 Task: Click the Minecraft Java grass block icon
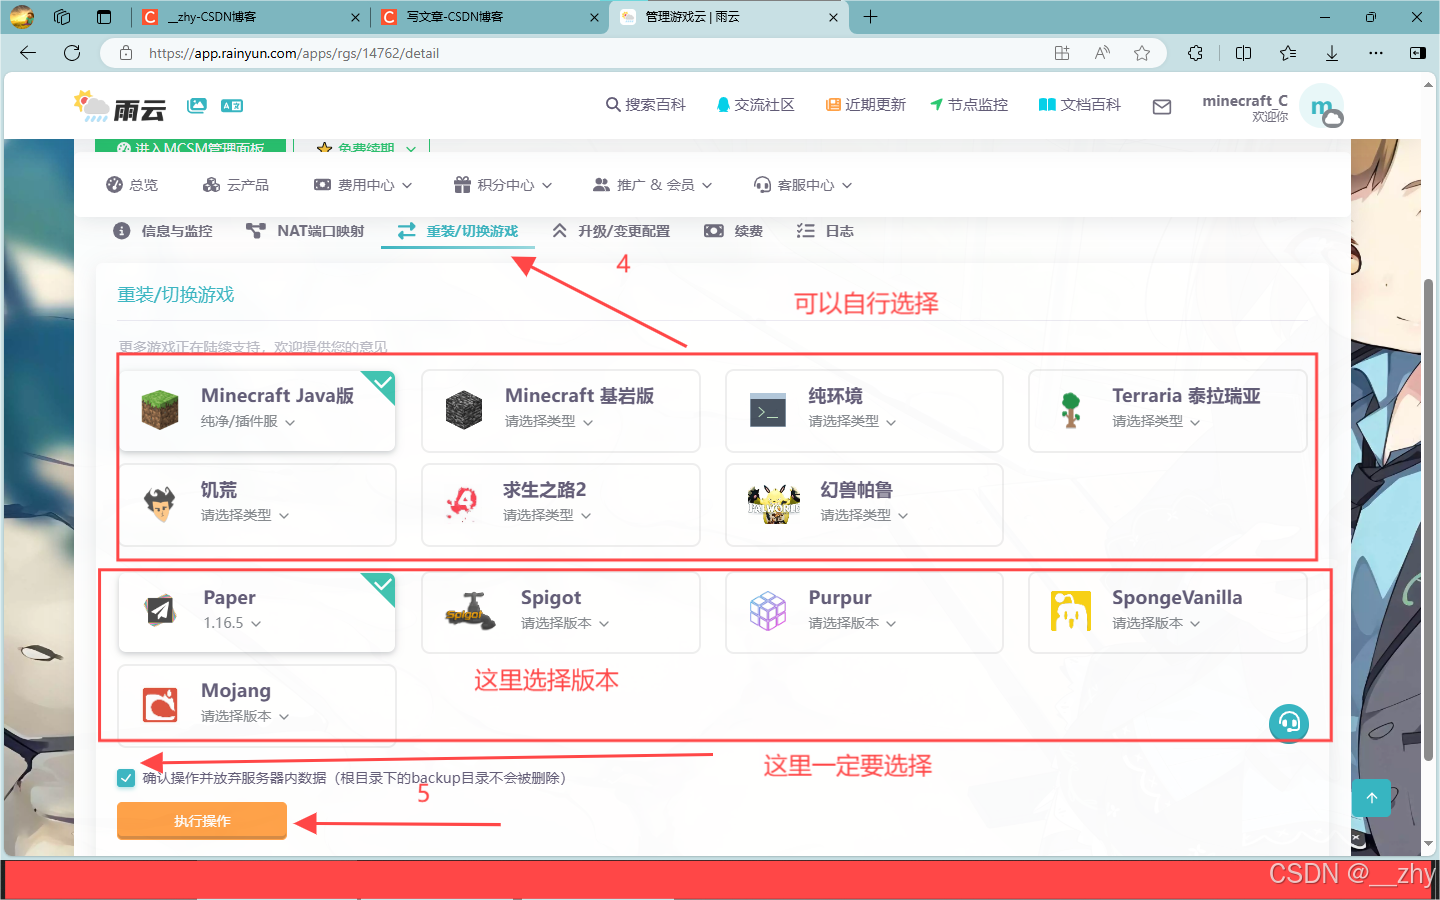coord(160,410)
